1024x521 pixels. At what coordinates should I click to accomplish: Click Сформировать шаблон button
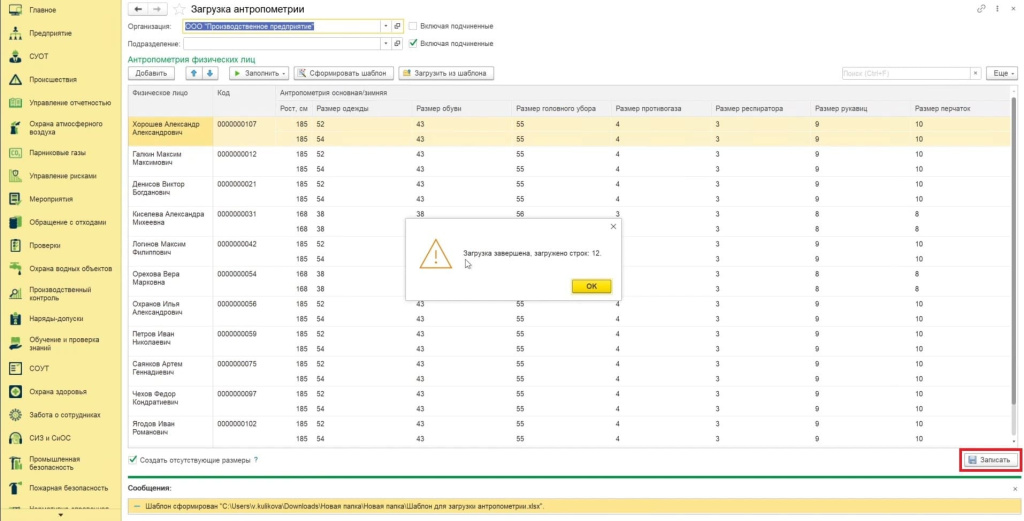coord(344,73)
